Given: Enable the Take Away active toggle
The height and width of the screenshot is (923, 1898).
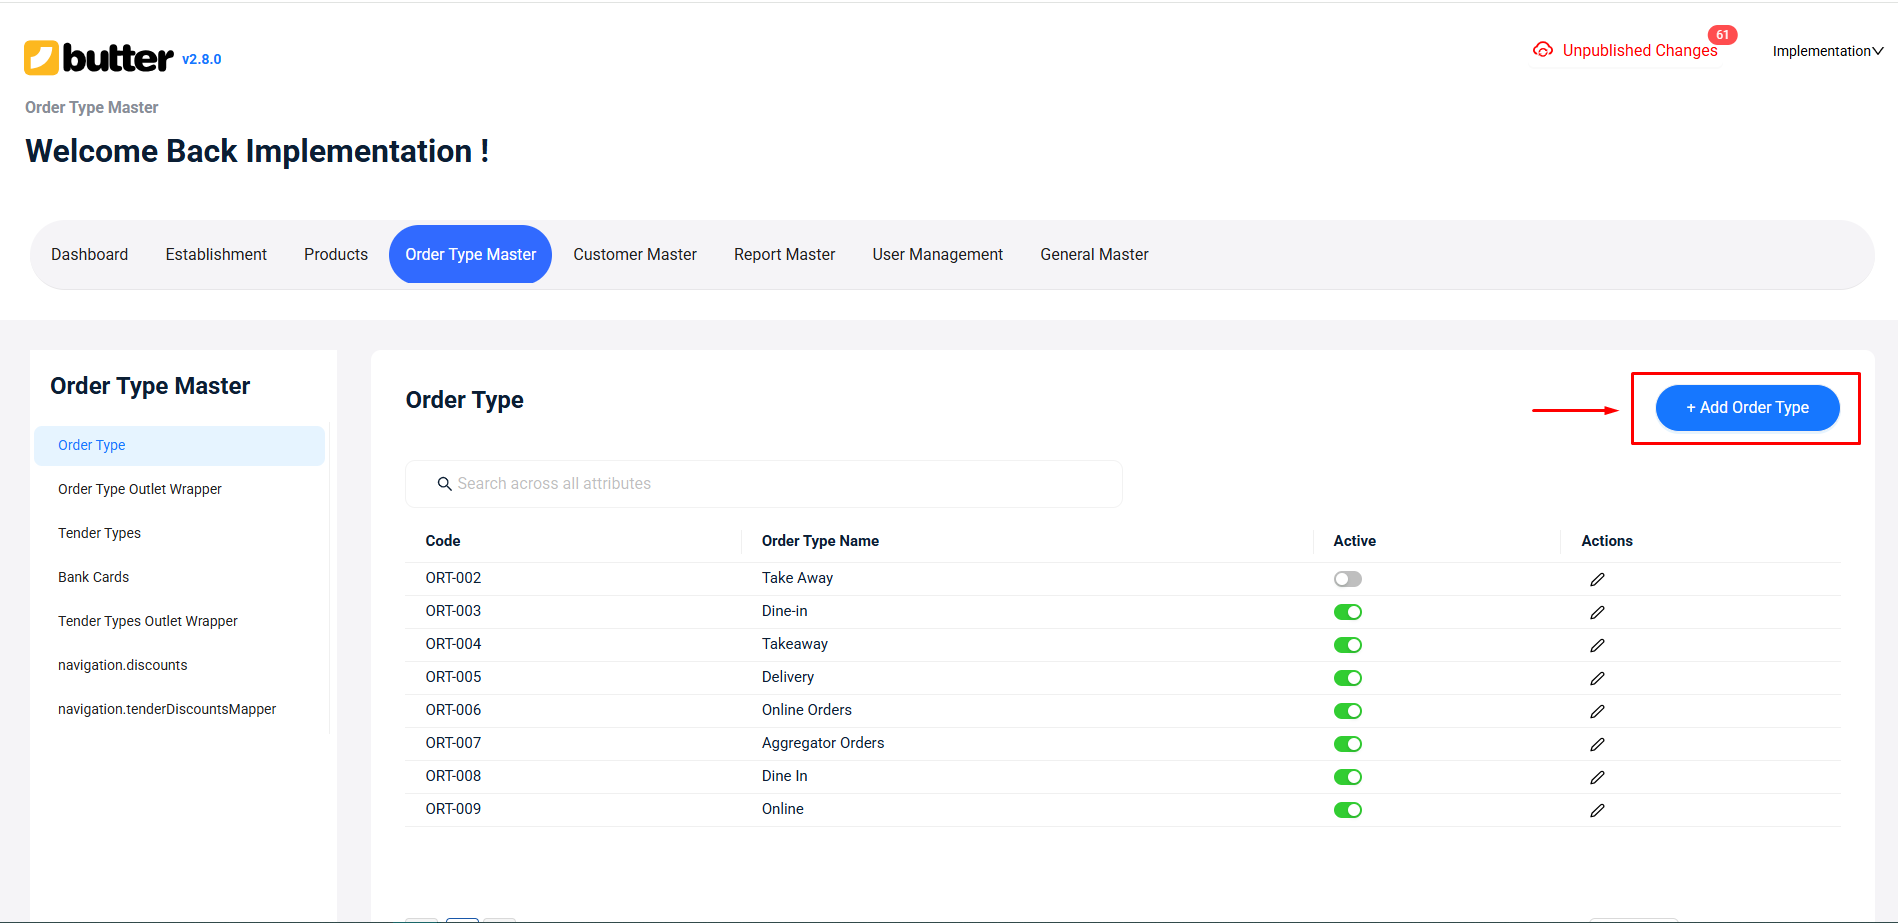Looking at the screenshot, I should click(x=1347, y=579).
